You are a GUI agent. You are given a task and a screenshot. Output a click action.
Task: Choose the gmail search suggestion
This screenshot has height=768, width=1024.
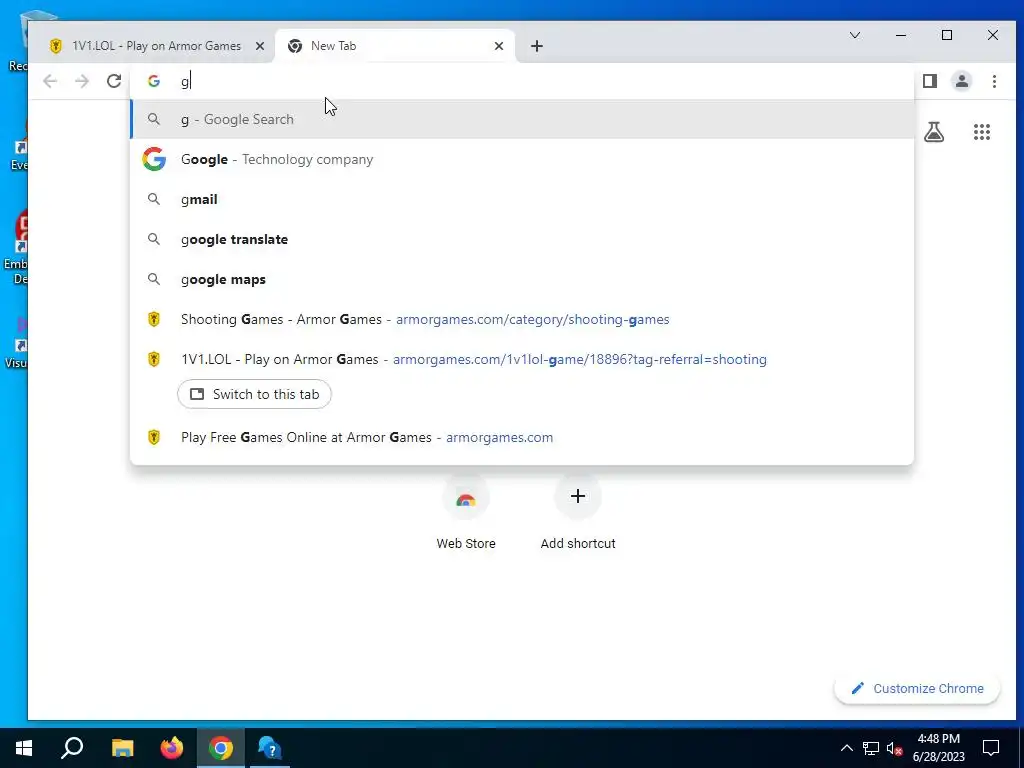(x=522, y=199)
